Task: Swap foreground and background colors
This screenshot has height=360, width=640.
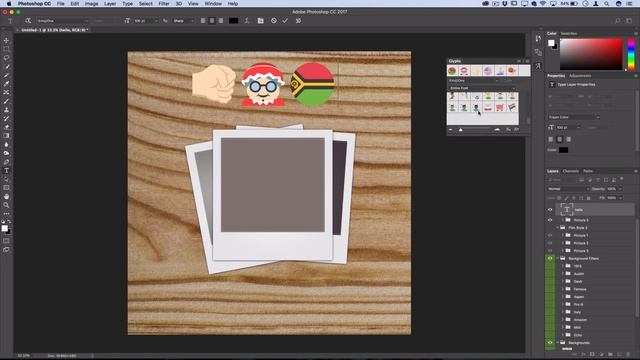Action: [9, 222]
